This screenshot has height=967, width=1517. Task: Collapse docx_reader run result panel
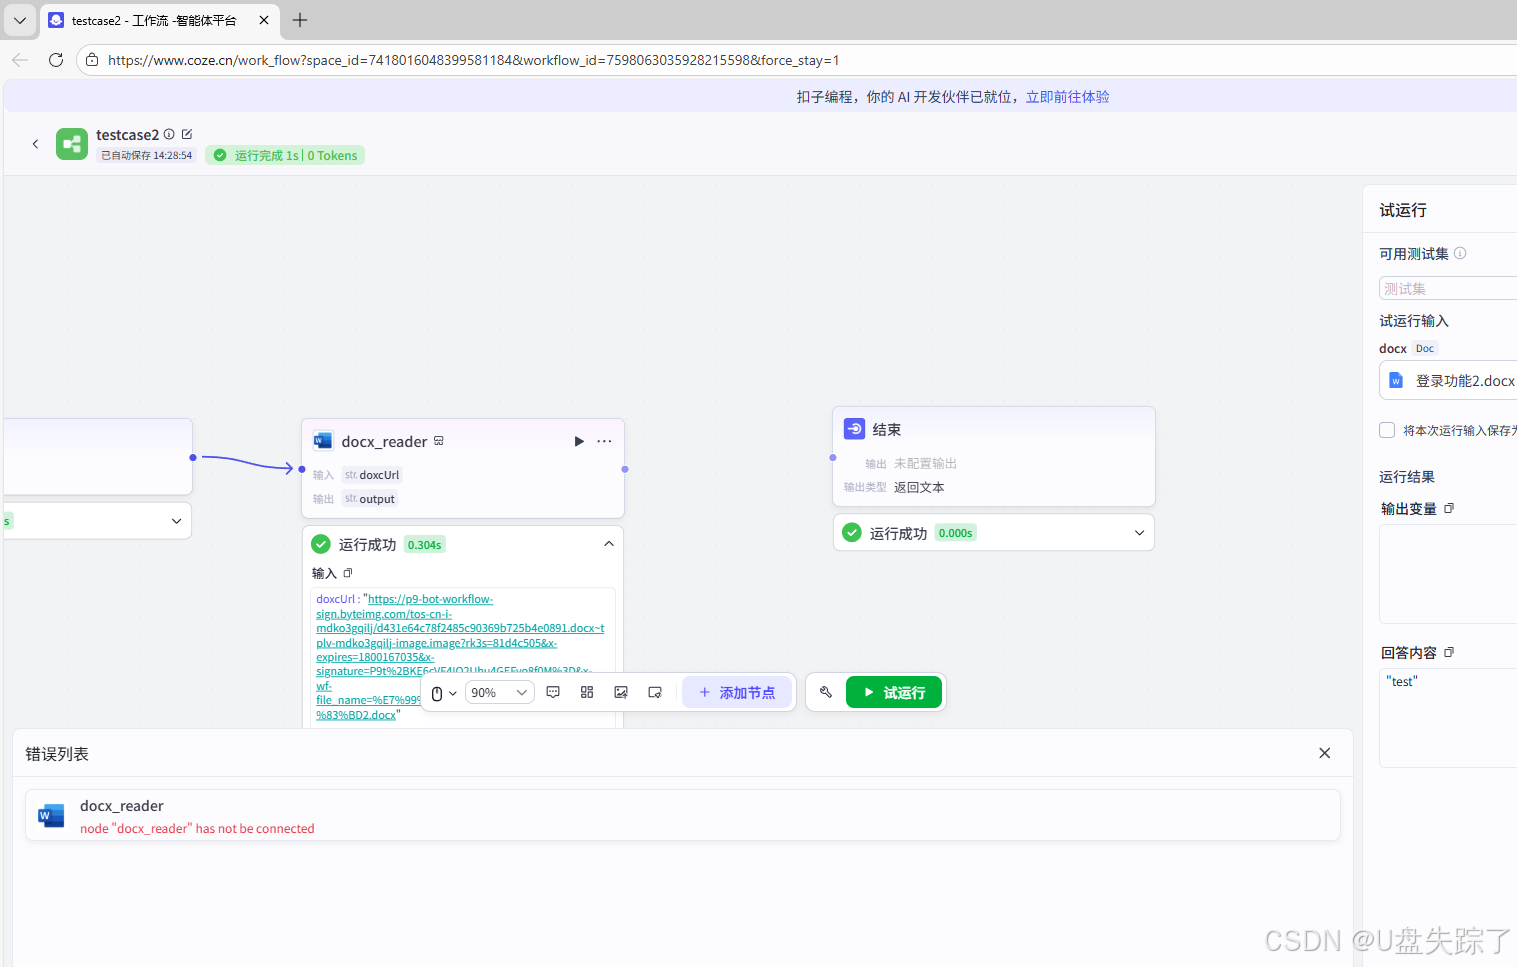[x=609, y=544]
